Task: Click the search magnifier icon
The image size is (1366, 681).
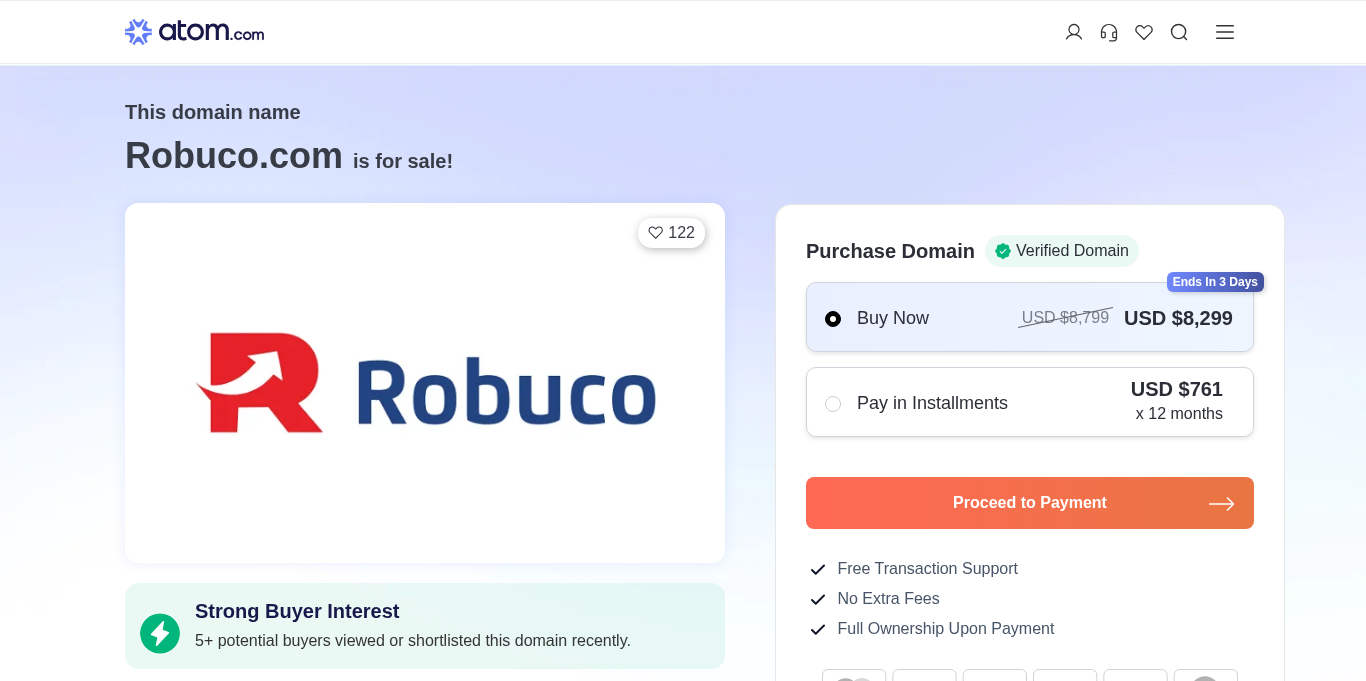Action: click(1179, 32)
